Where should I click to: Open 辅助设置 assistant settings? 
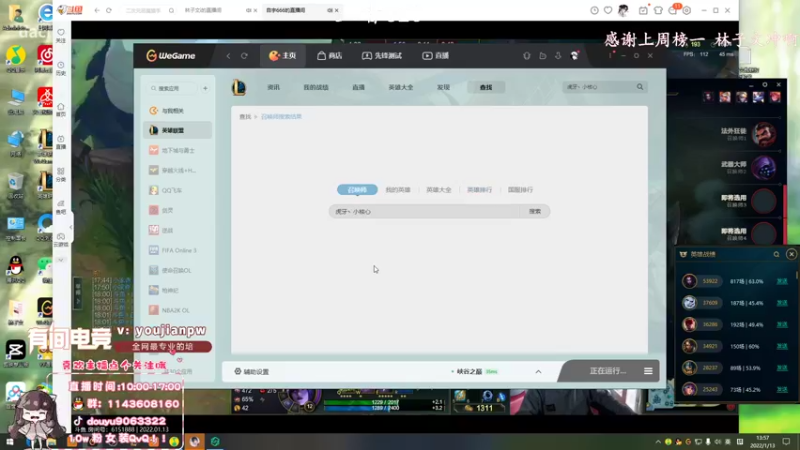[x=252, y=371]
